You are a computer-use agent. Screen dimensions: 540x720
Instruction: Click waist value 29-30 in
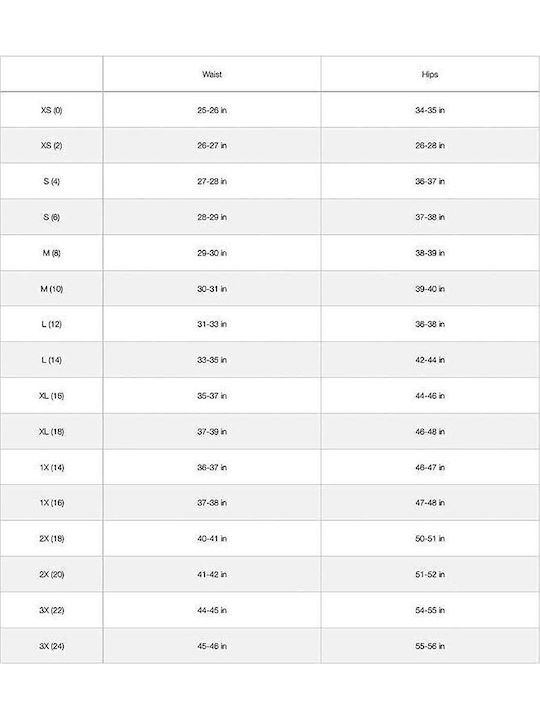point(212,253)
